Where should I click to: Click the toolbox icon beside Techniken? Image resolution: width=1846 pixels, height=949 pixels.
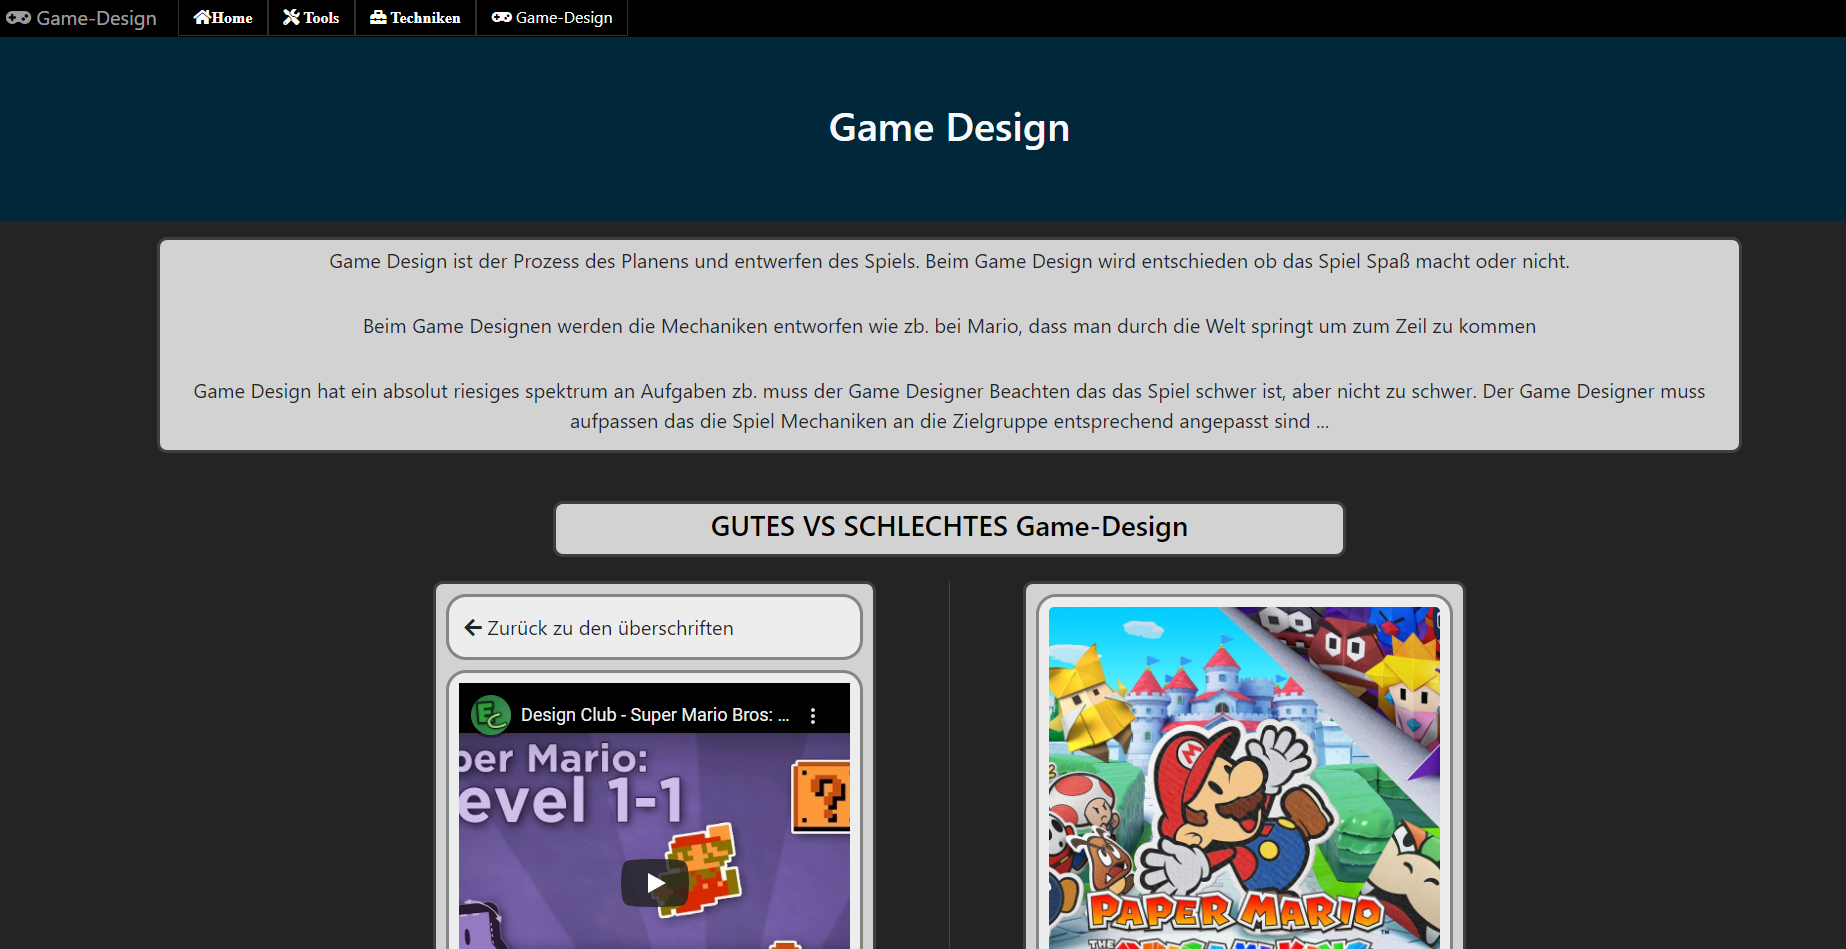click(x=378, y=17)
